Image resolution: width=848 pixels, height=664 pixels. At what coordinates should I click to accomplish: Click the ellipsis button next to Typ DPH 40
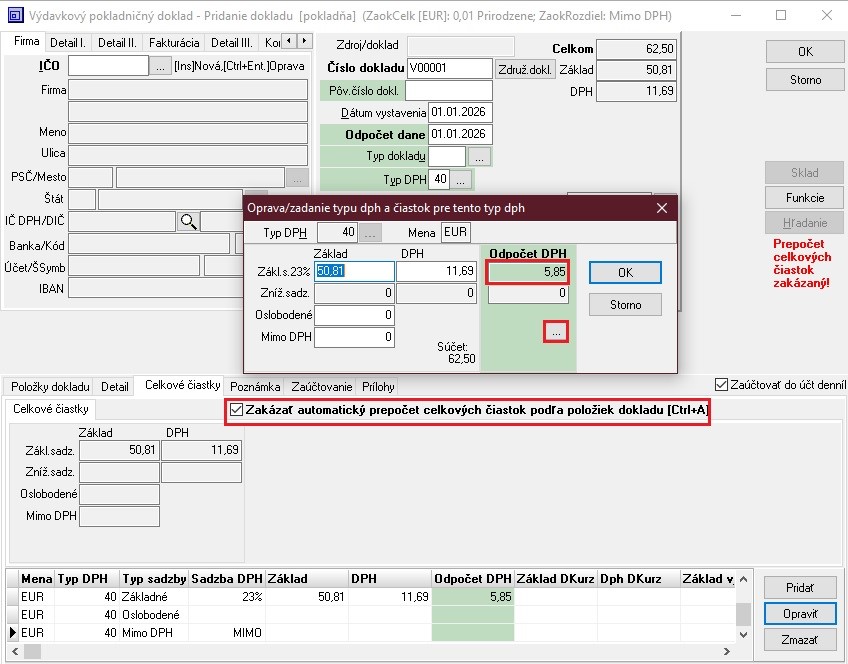tap(461, 180)
